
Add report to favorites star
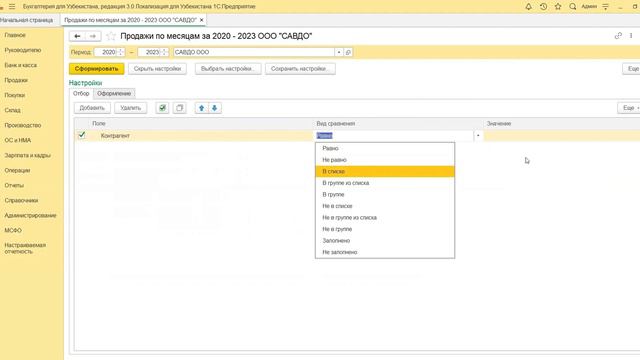click(x=111, y=36)
